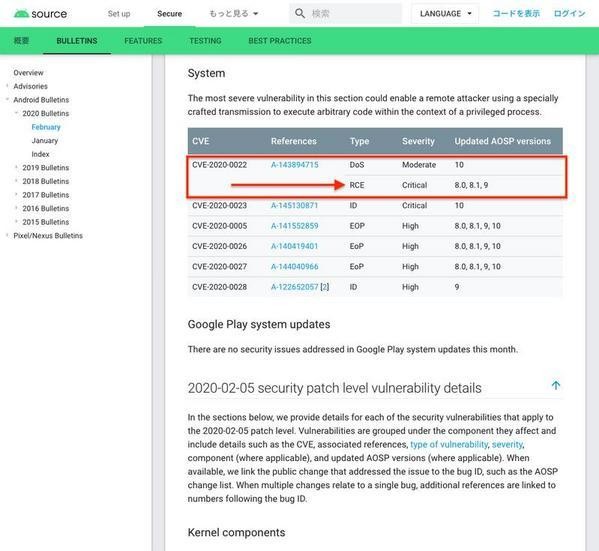Screen dimensions: 599x551
Task: Select January bulletin in sidebar
Action: [45, 141]
